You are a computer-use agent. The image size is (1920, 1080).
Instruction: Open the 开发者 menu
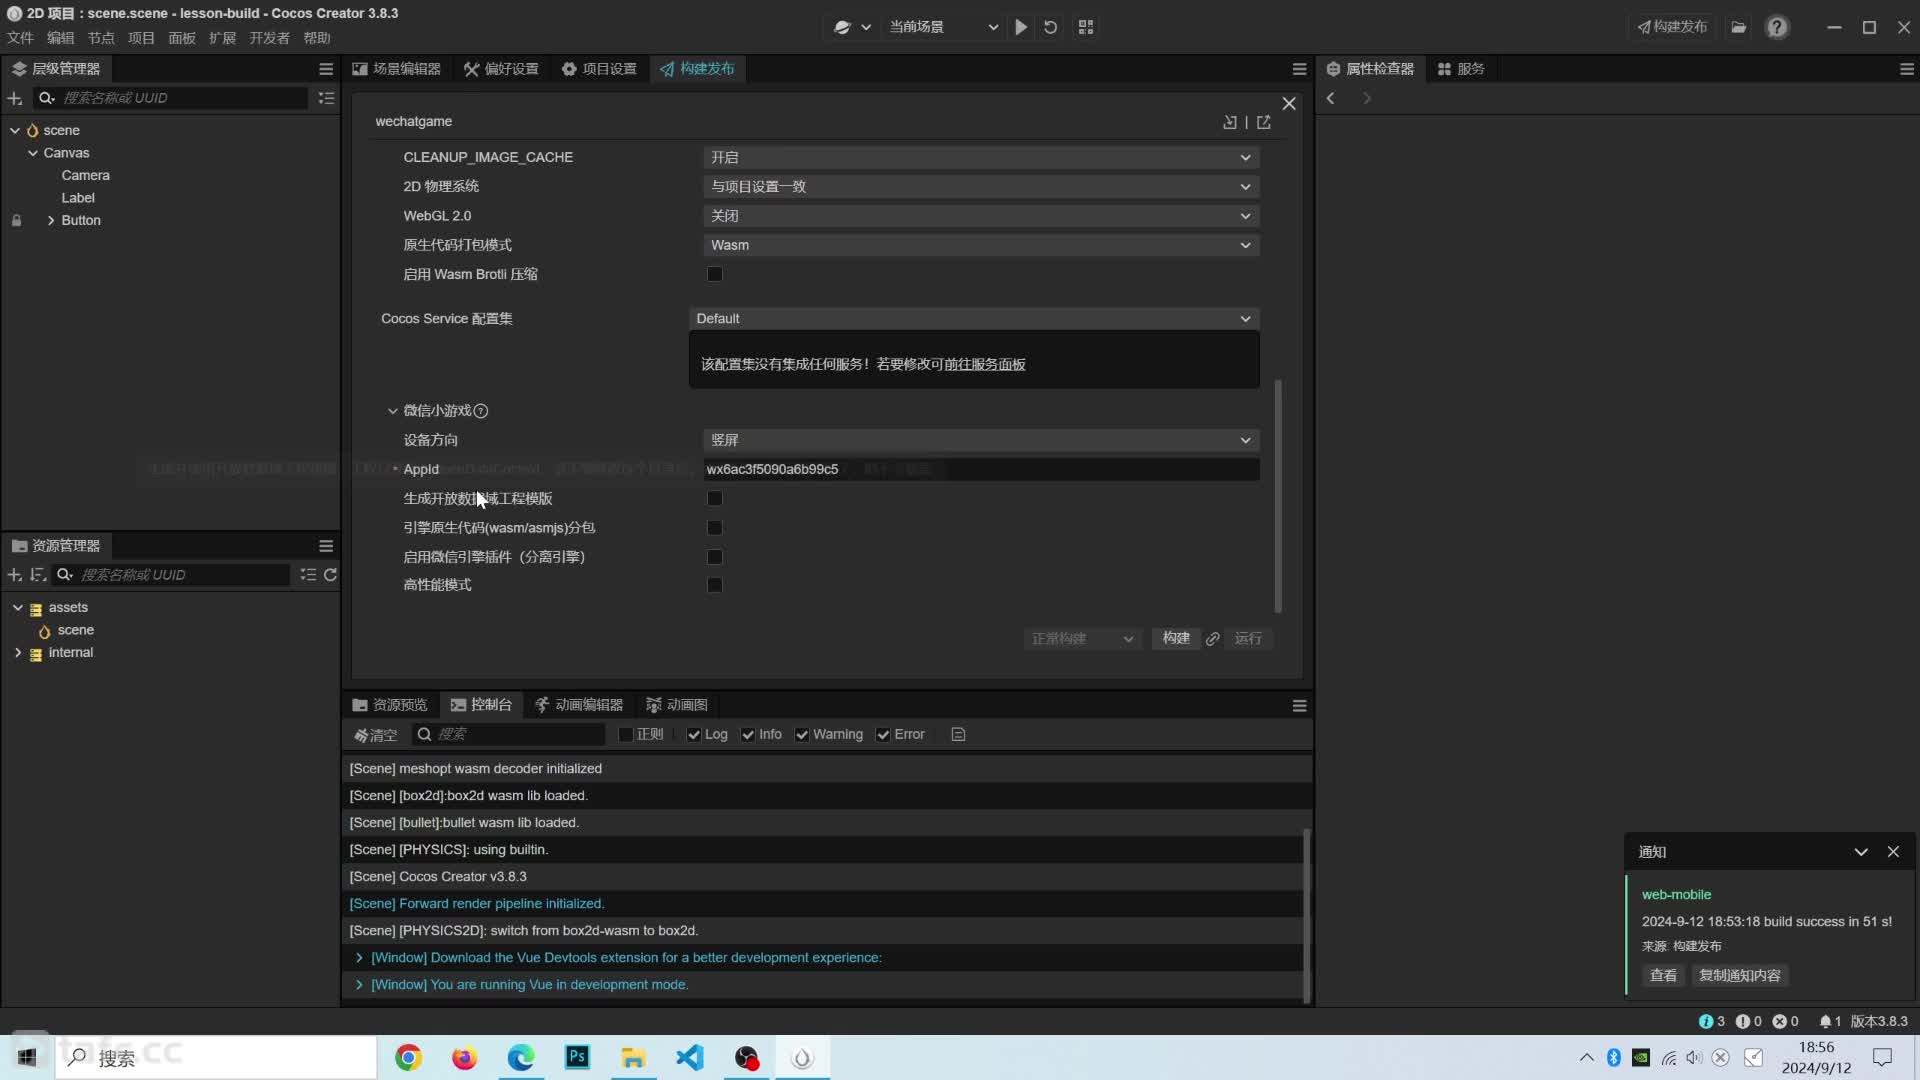point(269,38)
